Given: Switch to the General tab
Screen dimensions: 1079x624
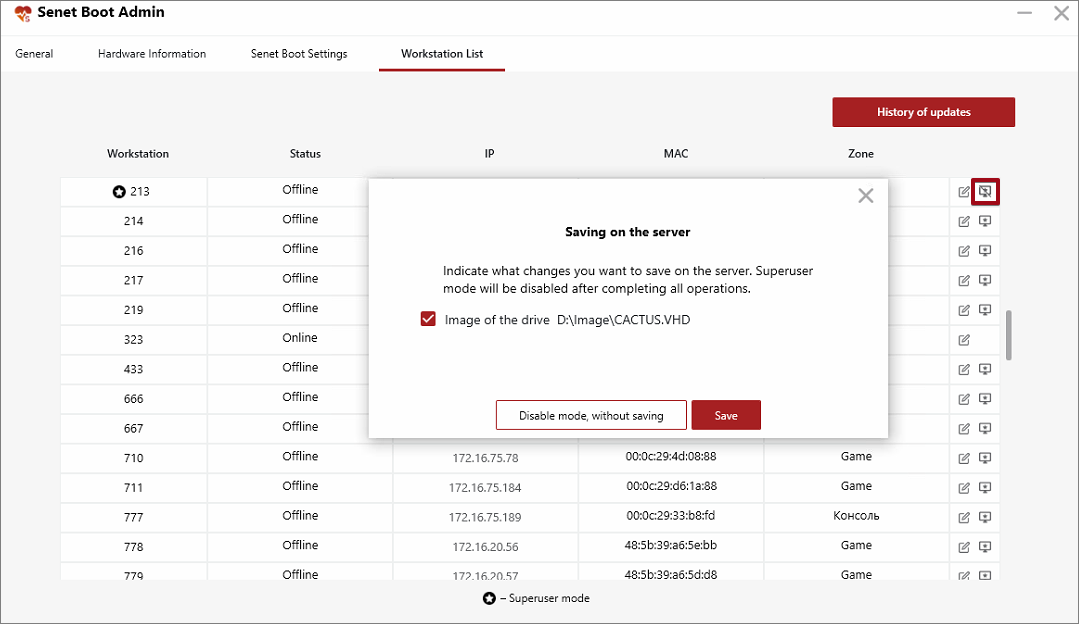Looking at the screenshot, I should (34, 54).
